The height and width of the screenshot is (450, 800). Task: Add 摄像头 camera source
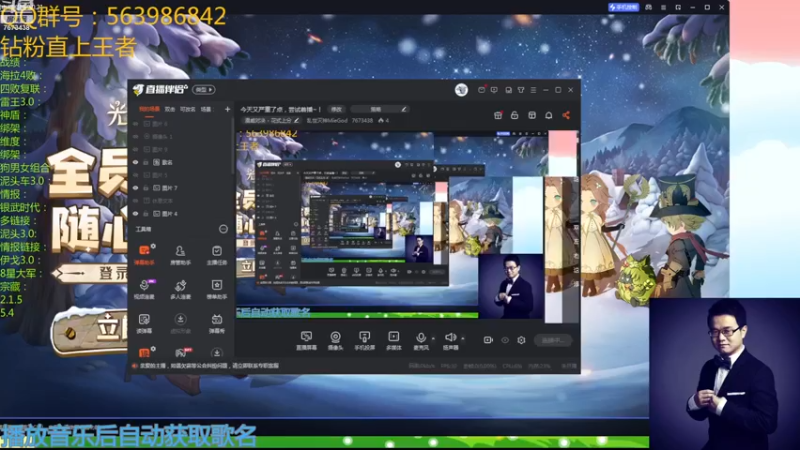pyautogui.click(x=335, y=340)
